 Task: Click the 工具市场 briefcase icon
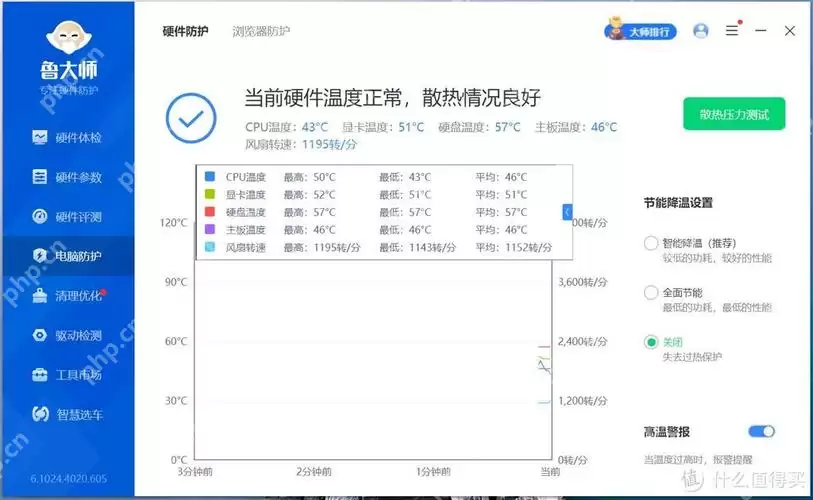[39, 374]
